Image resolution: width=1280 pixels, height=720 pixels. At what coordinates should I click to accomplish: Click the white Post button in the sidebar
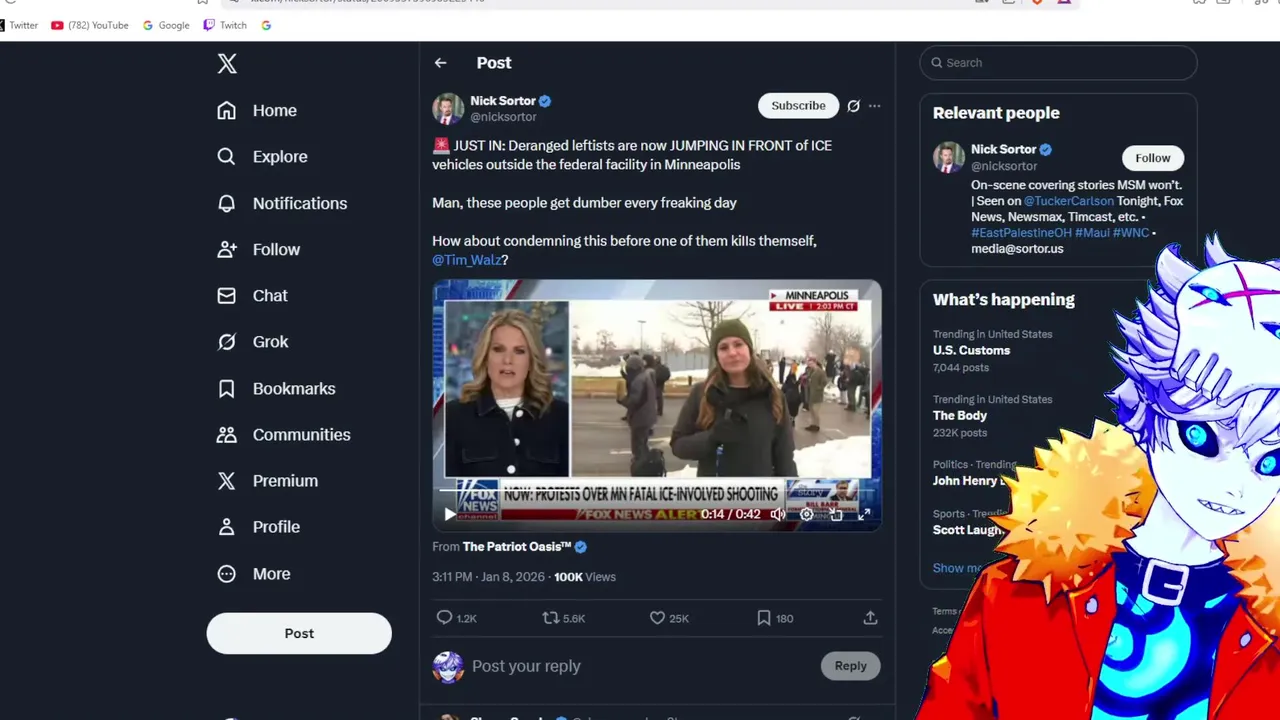click(299, 633)
